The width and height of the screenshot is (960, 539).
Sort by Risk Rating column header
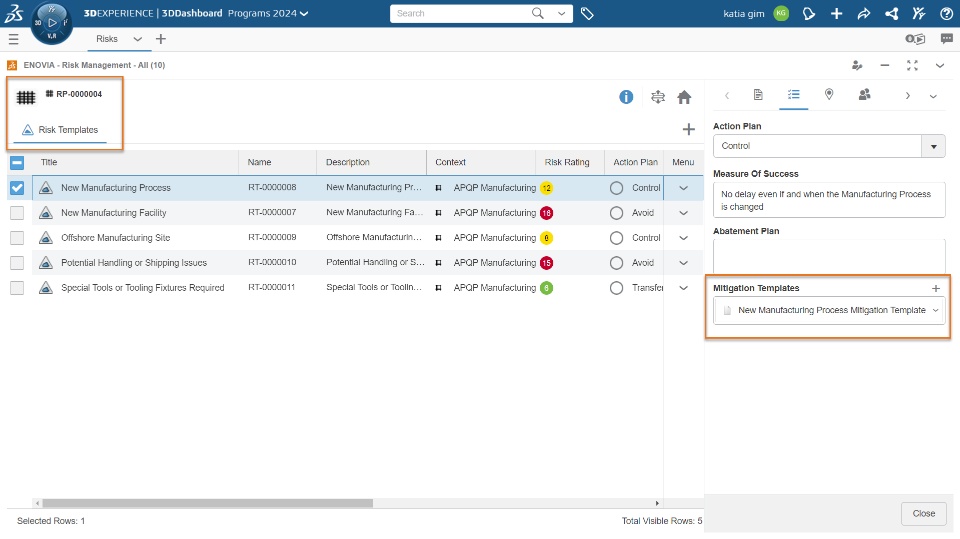pyautogui.click(x=567, y=162)
